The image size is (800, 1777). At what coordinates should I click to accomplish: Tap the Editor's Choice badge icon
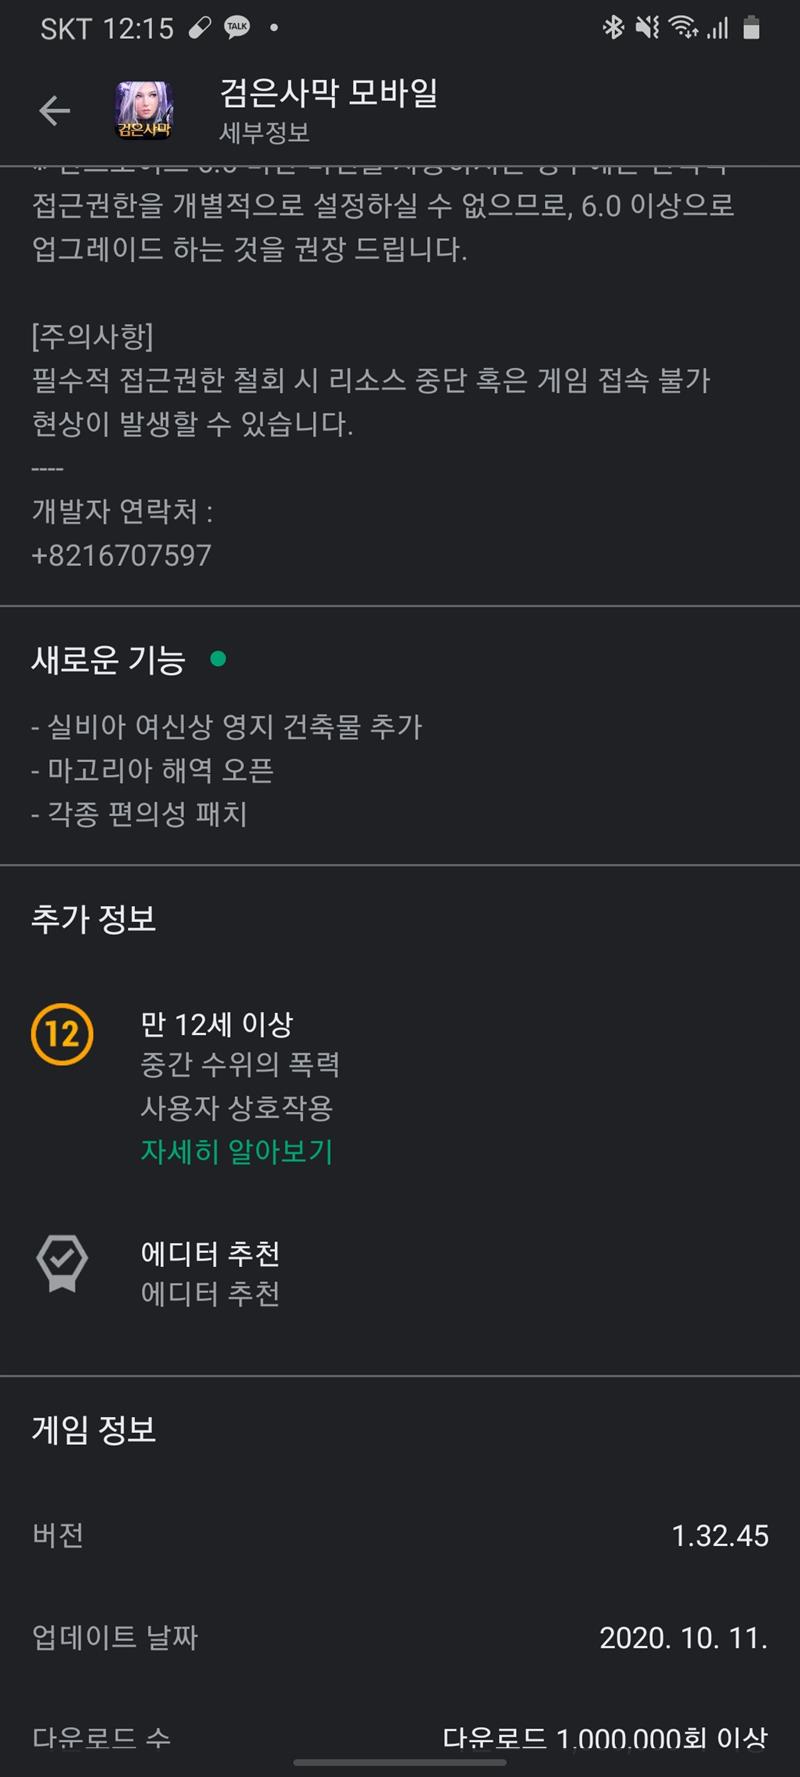[62, 1263]
